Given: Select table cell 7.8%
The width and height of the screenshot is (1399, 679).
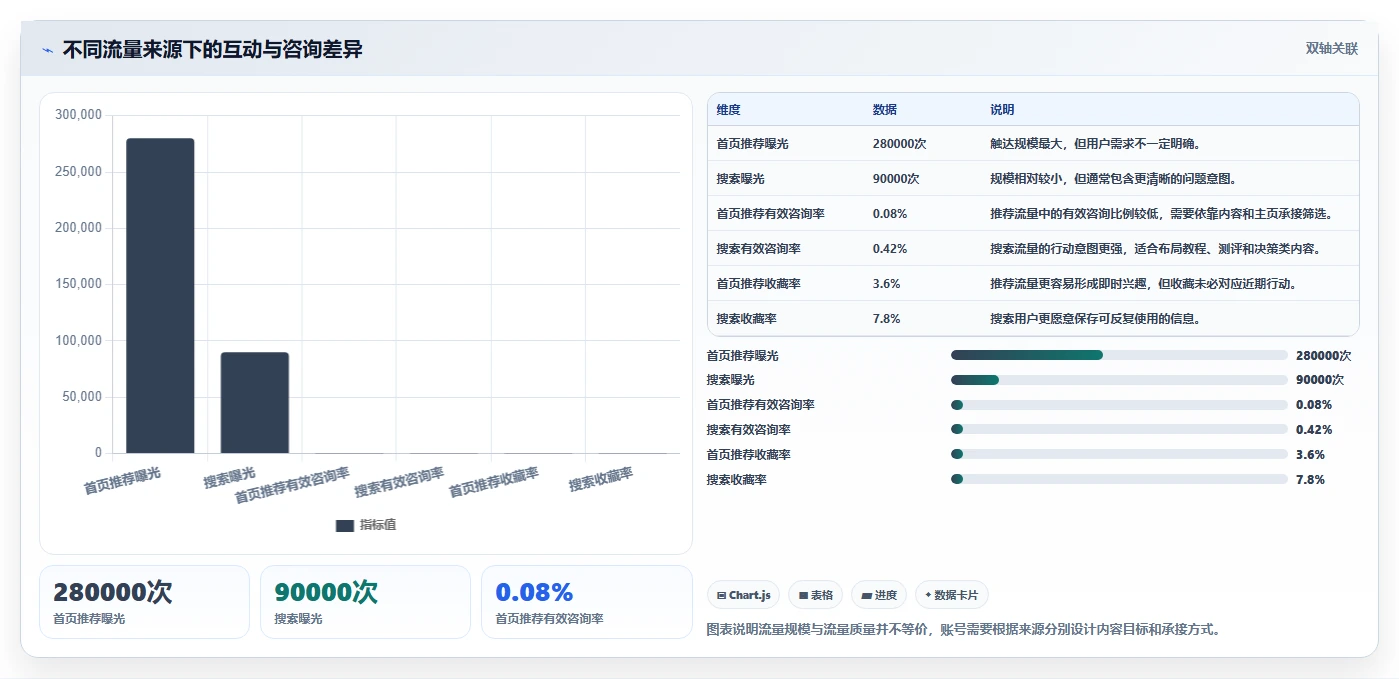Looking at the screenshot, I should [x=886, y=319].
